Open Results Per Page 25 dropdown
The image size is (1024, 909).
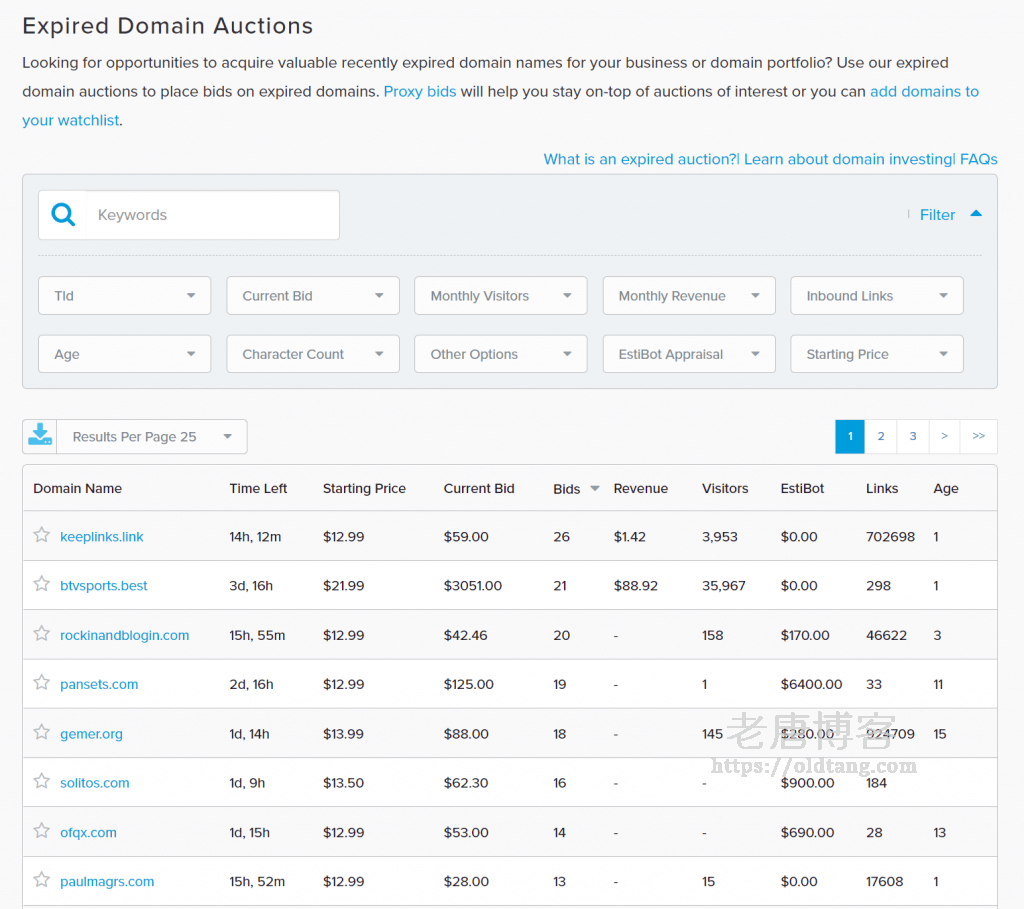click(151, 437)
